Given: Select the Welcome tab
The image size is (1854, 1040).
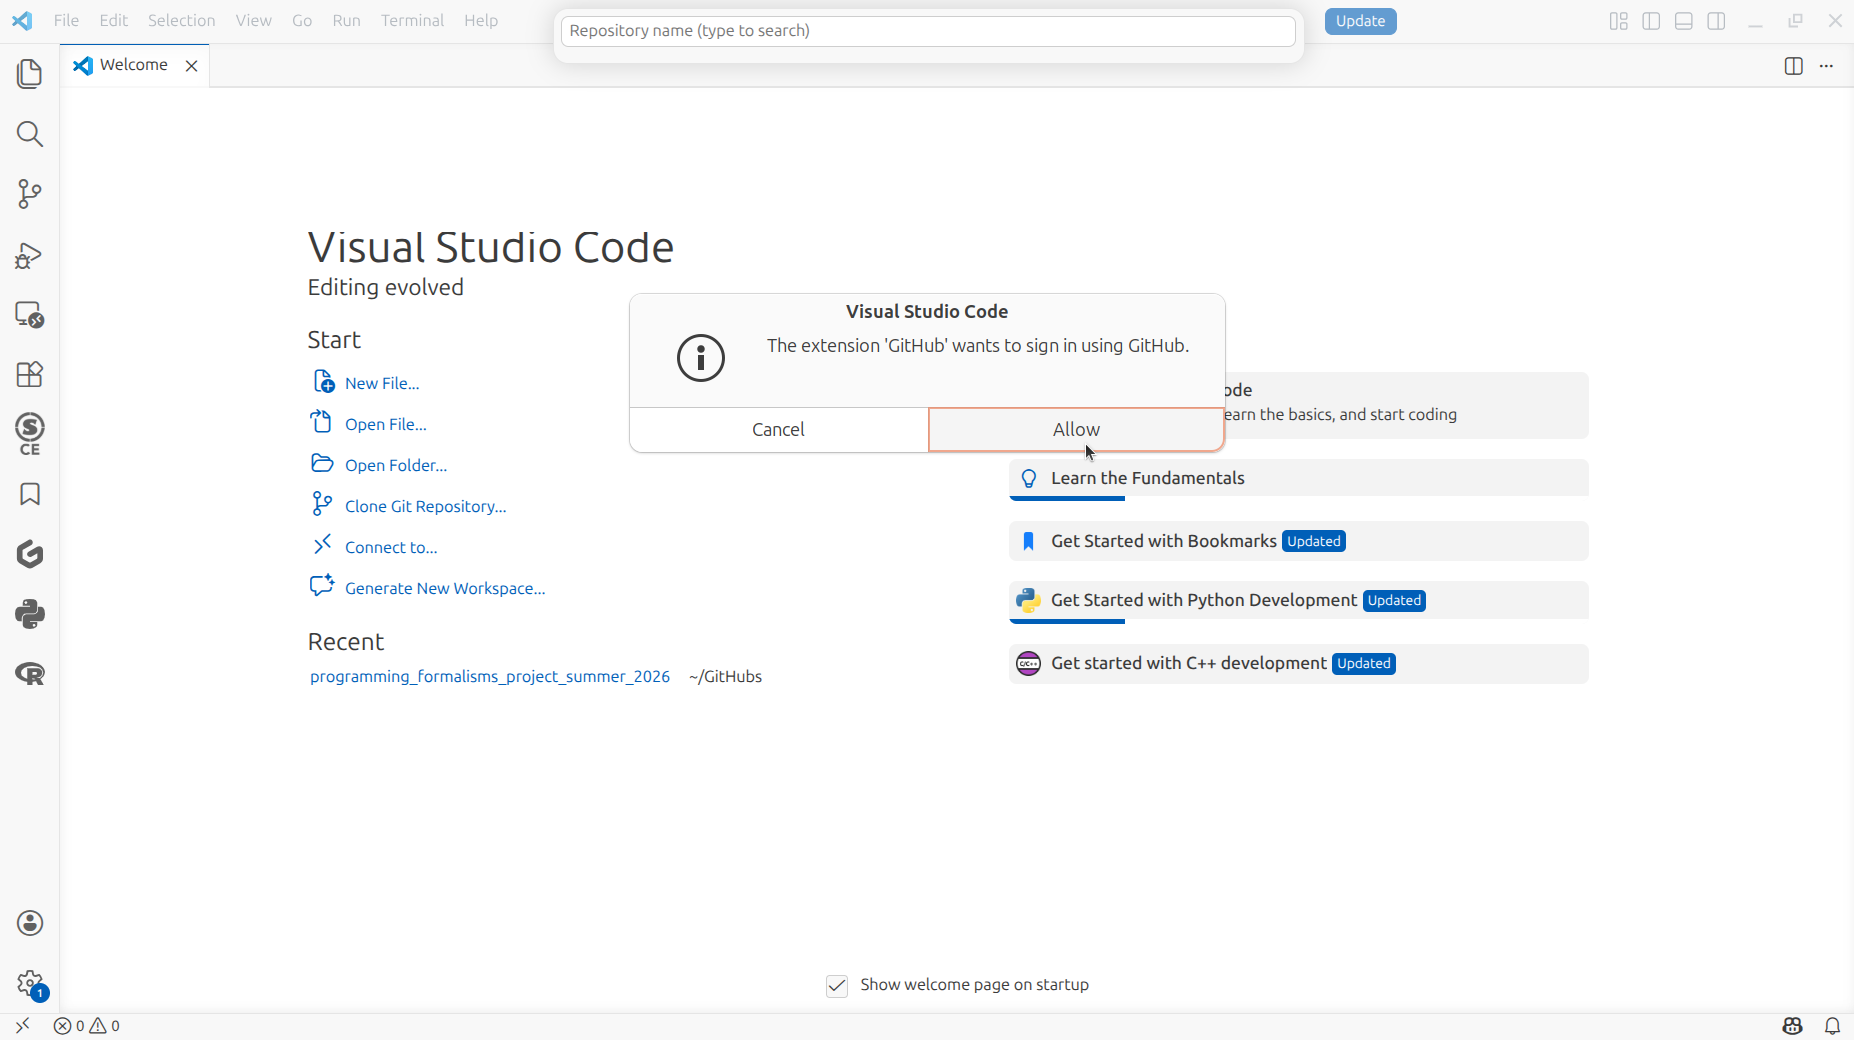Looking at the screenshot, I should (x=134, y=65).
